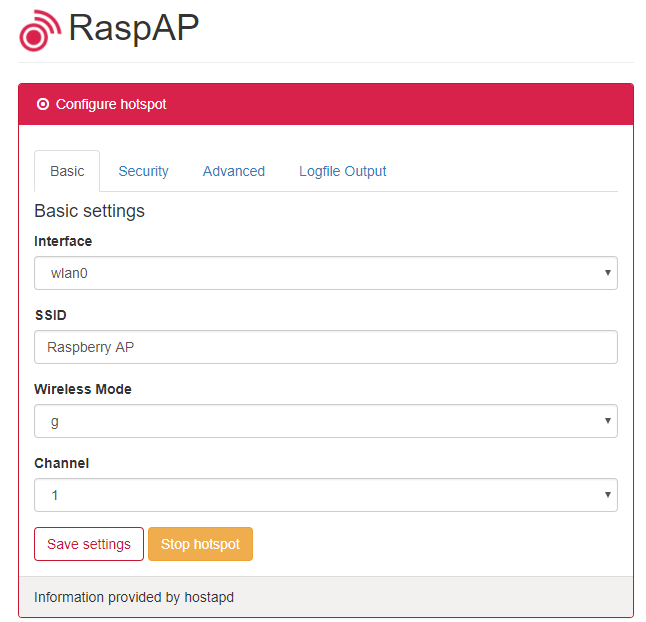646x622 pixels.
Task: Click the Interface label
Action: [63, 241]
